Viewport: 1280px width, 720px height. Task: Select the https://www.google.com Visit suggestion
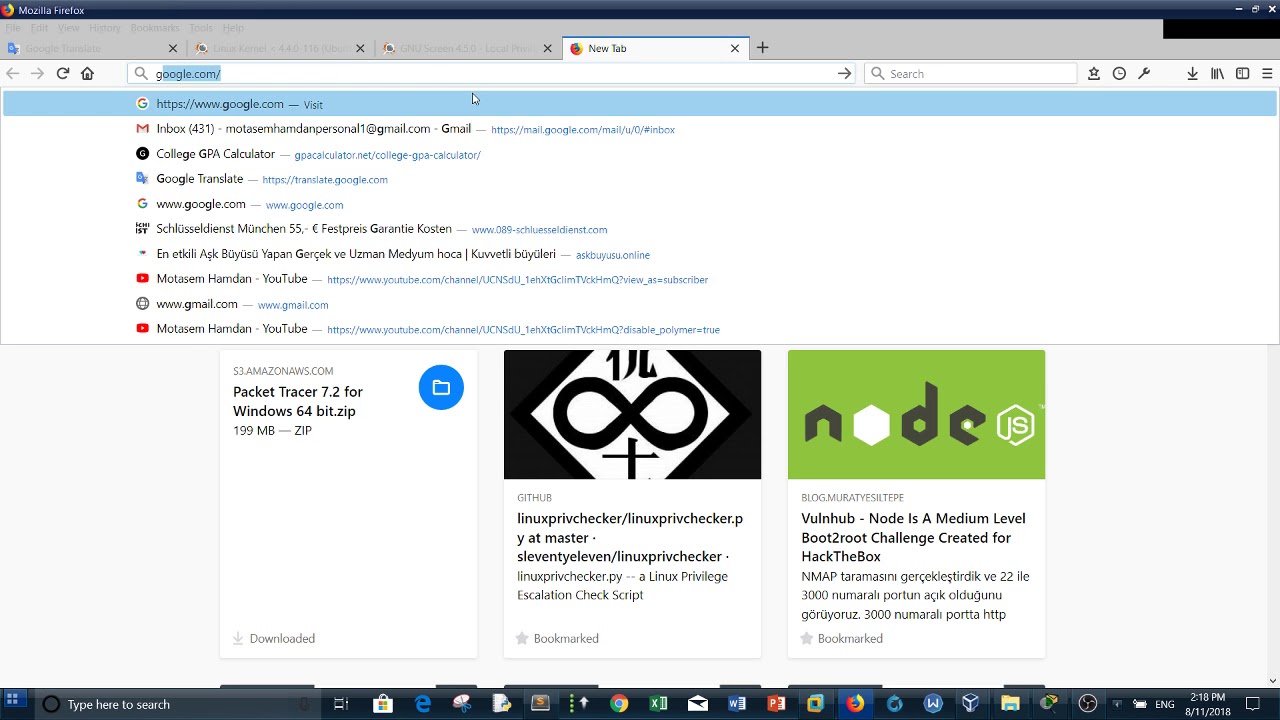pos(640,104)
